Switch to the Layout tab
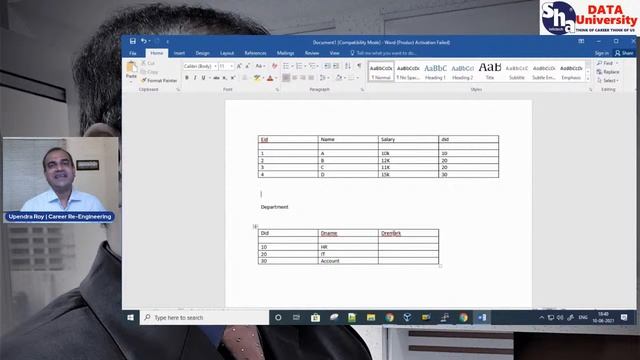Viewport: 640px width, 360px height. tap(227, 53)
